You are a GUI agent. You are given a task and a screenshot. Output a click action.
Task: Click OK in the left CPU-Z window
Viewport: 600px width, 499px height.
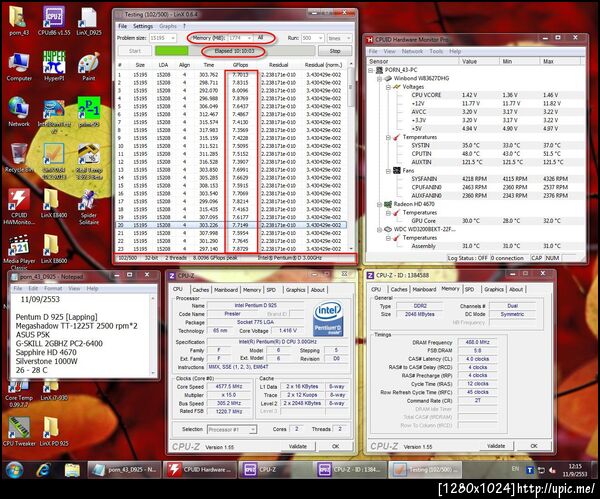[336, 446]
